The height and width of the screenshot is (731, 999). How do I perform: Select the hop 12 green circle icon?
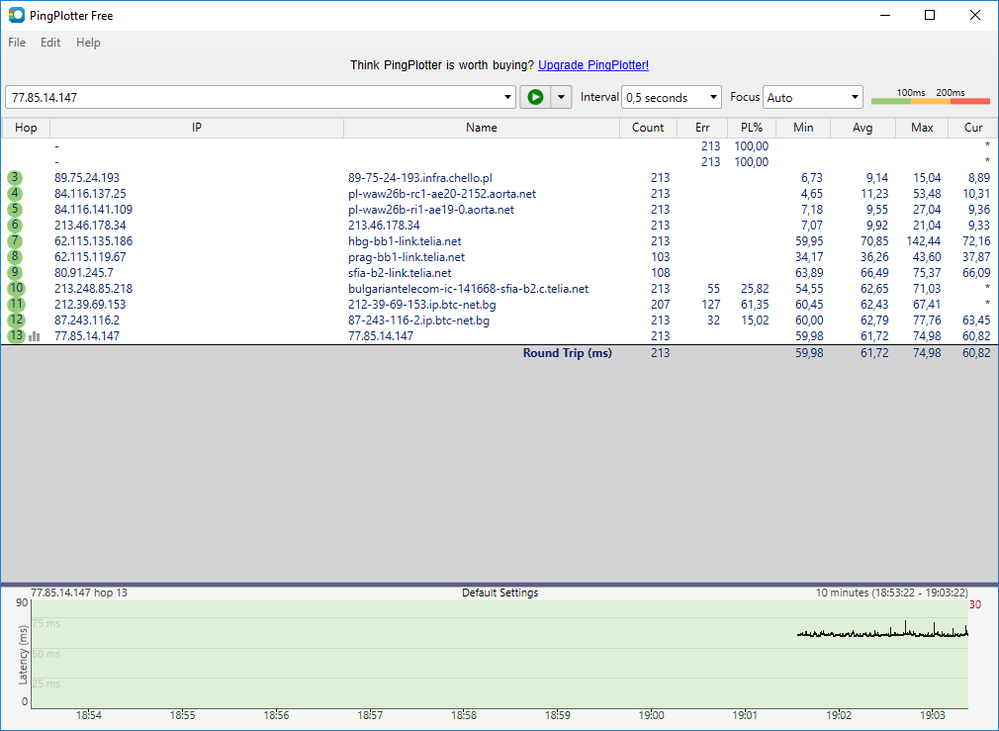tap(14, 321)
